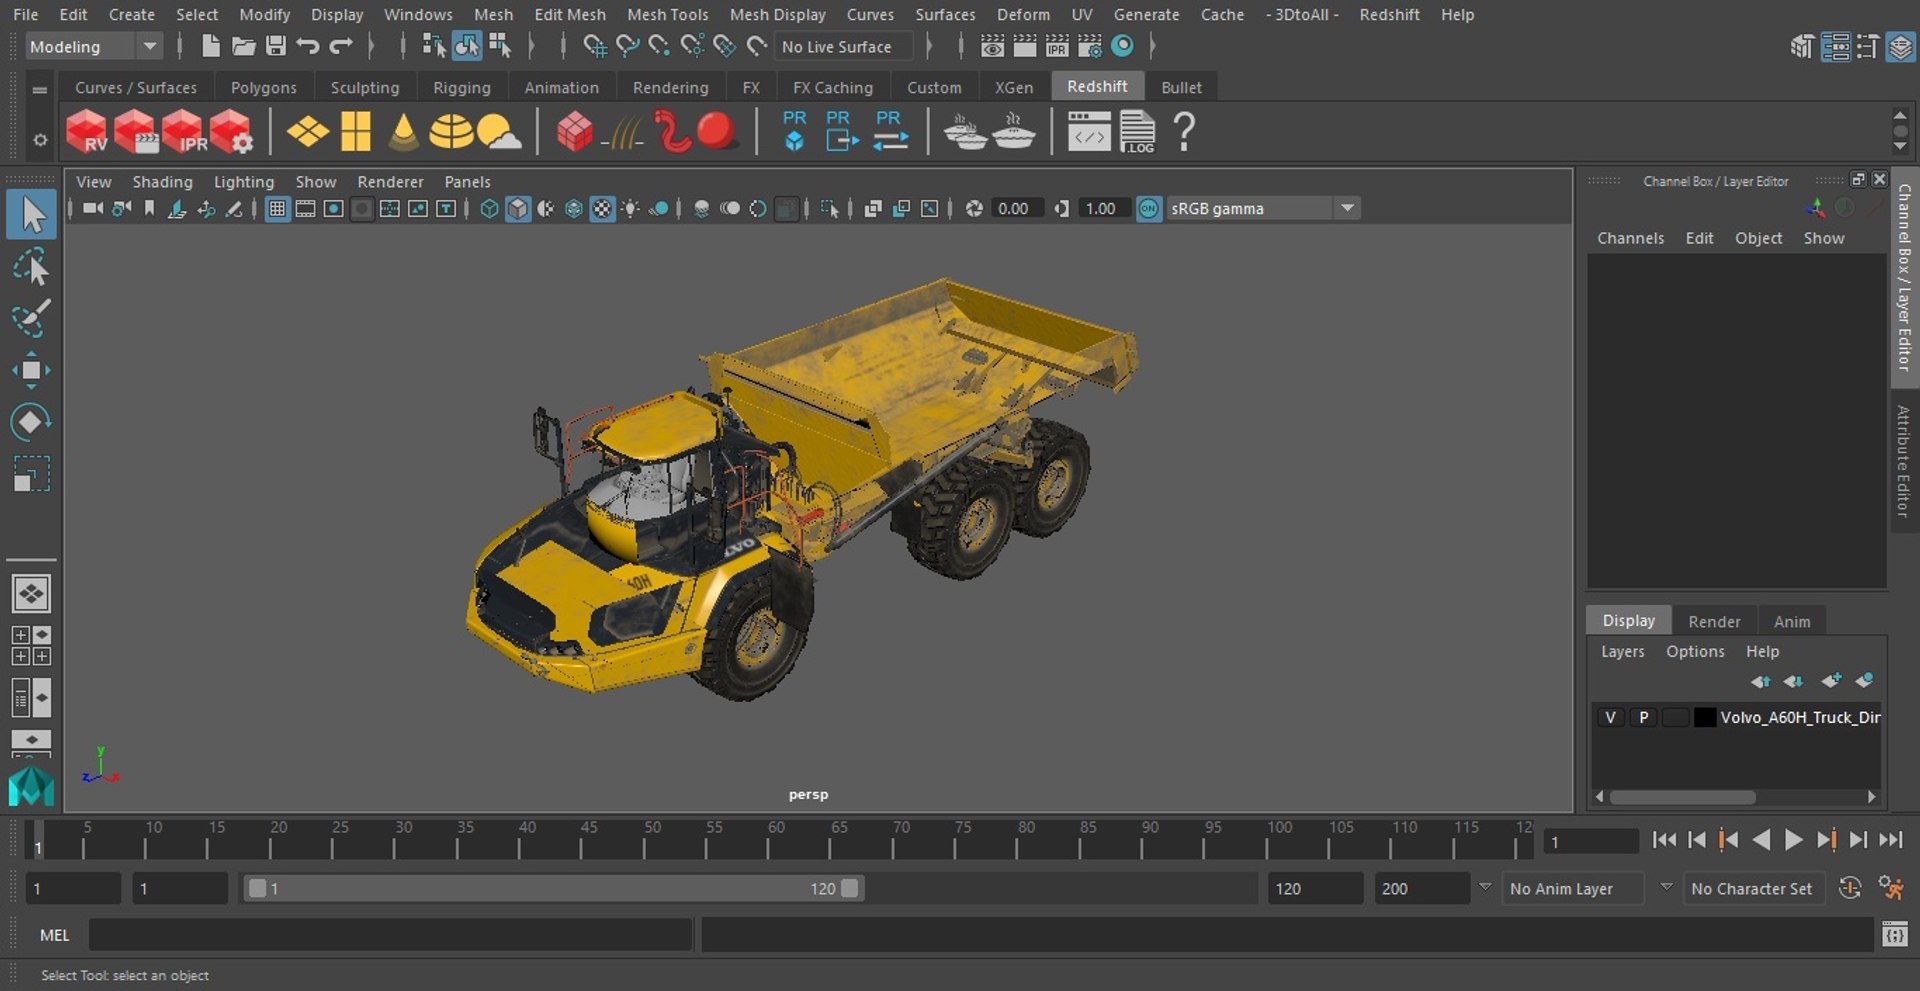The width and height of the screenshot is (1920, 991).
Task: Pick the Volvo_A60H_Truck layer color swatch
Action: [x=1705, y=717]
